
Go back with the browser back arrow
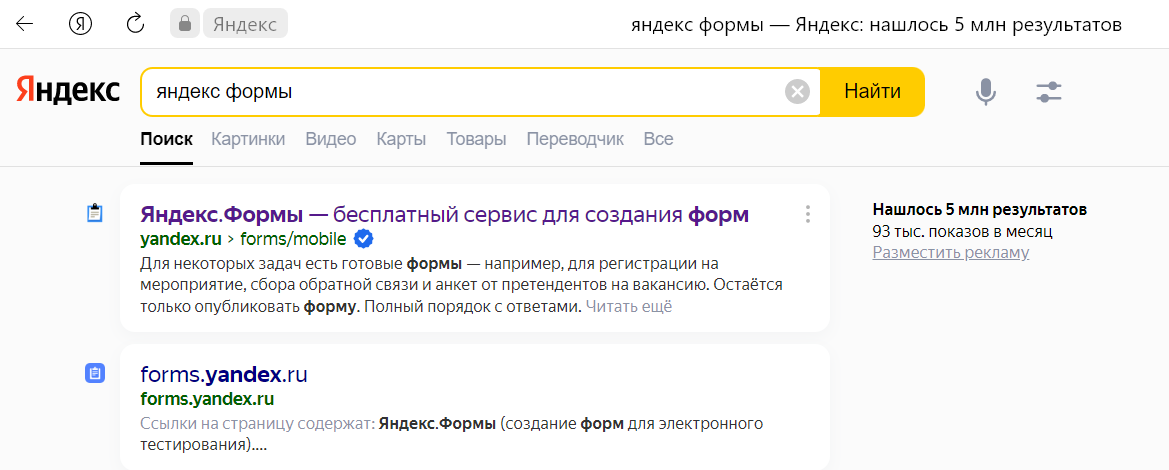(x=25, y=24)
